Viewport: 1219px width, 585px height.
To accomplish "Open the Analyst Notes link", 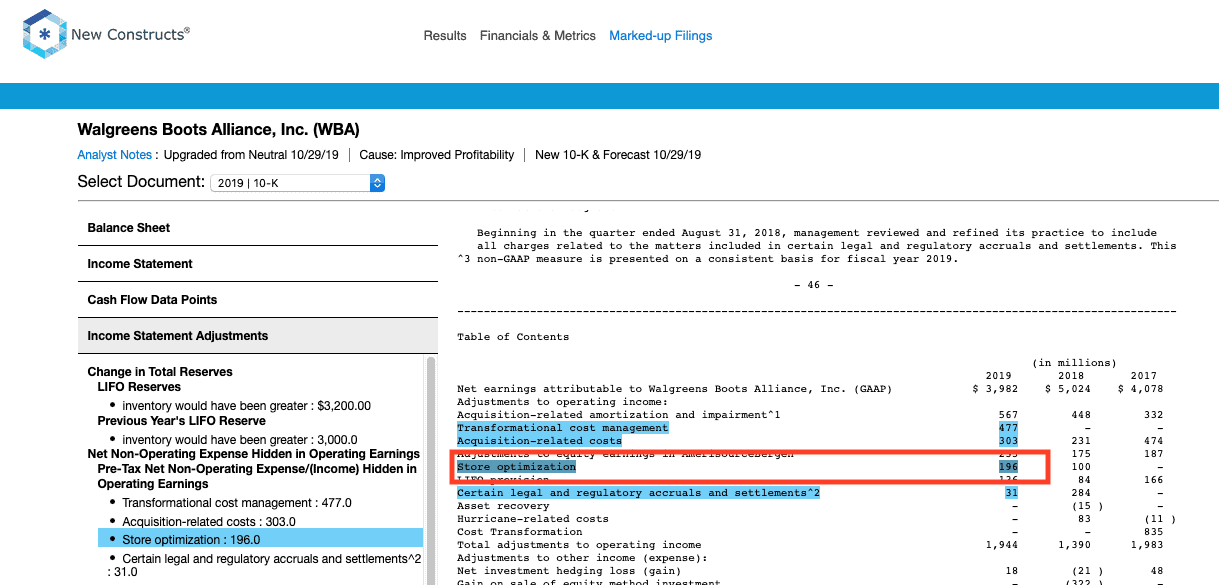I will (115, 155).
